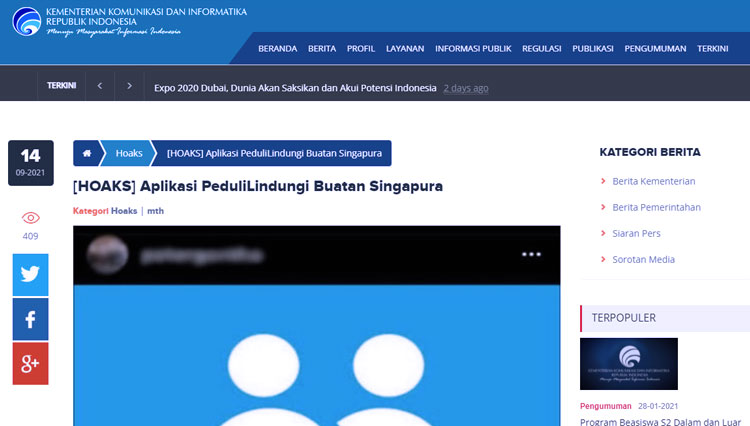Click blurred profile avatar in post

108,254
